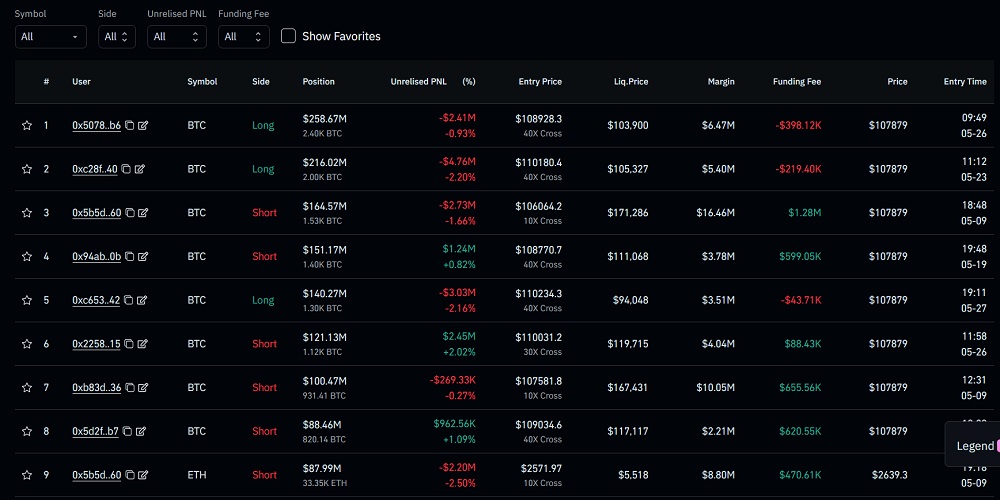1000x500 pixels.
Task: Enable the Show Favorites checkbox
Action: coord(289,36)
